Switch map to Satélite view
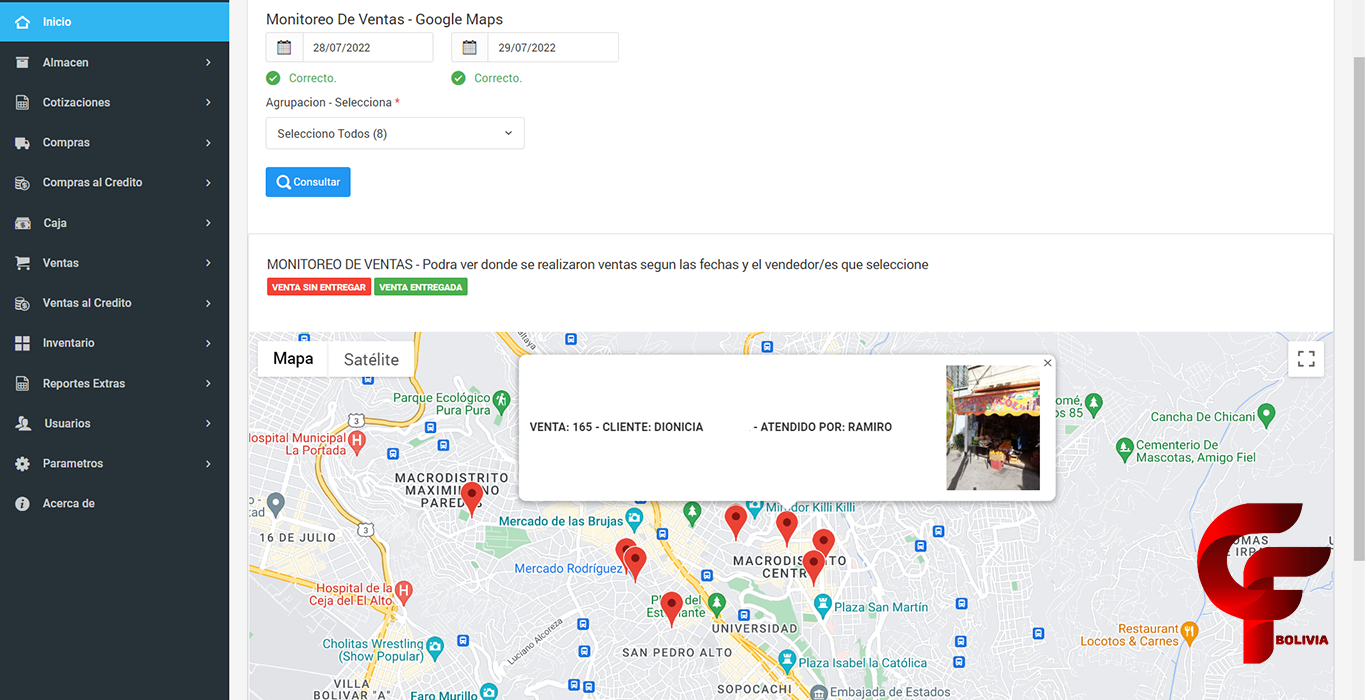The height and width of the screenshot is (700, 1366). point(371,359)
